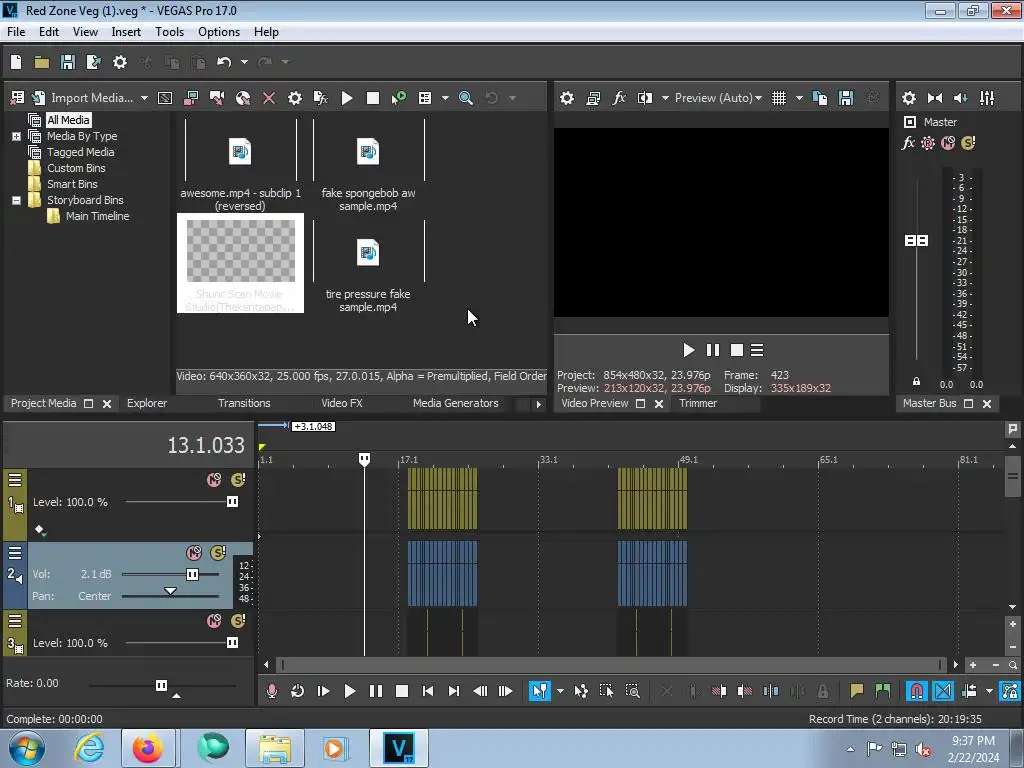Viewport: 1024px width, 768px height.
Task: Insert a region on timeline
Action: tap(883, 691)
